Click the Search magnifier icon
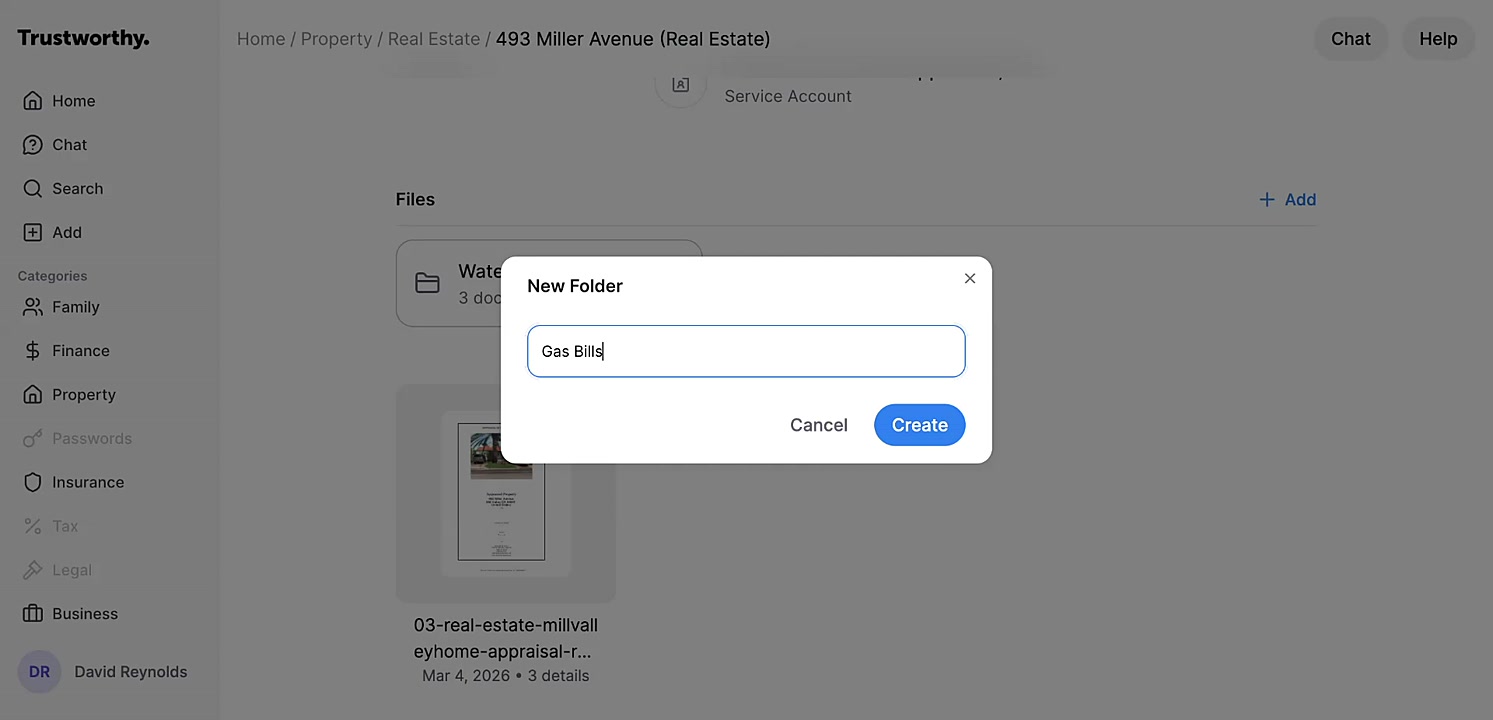Viewport: 1493px width, 720px height. pos(33,189)
